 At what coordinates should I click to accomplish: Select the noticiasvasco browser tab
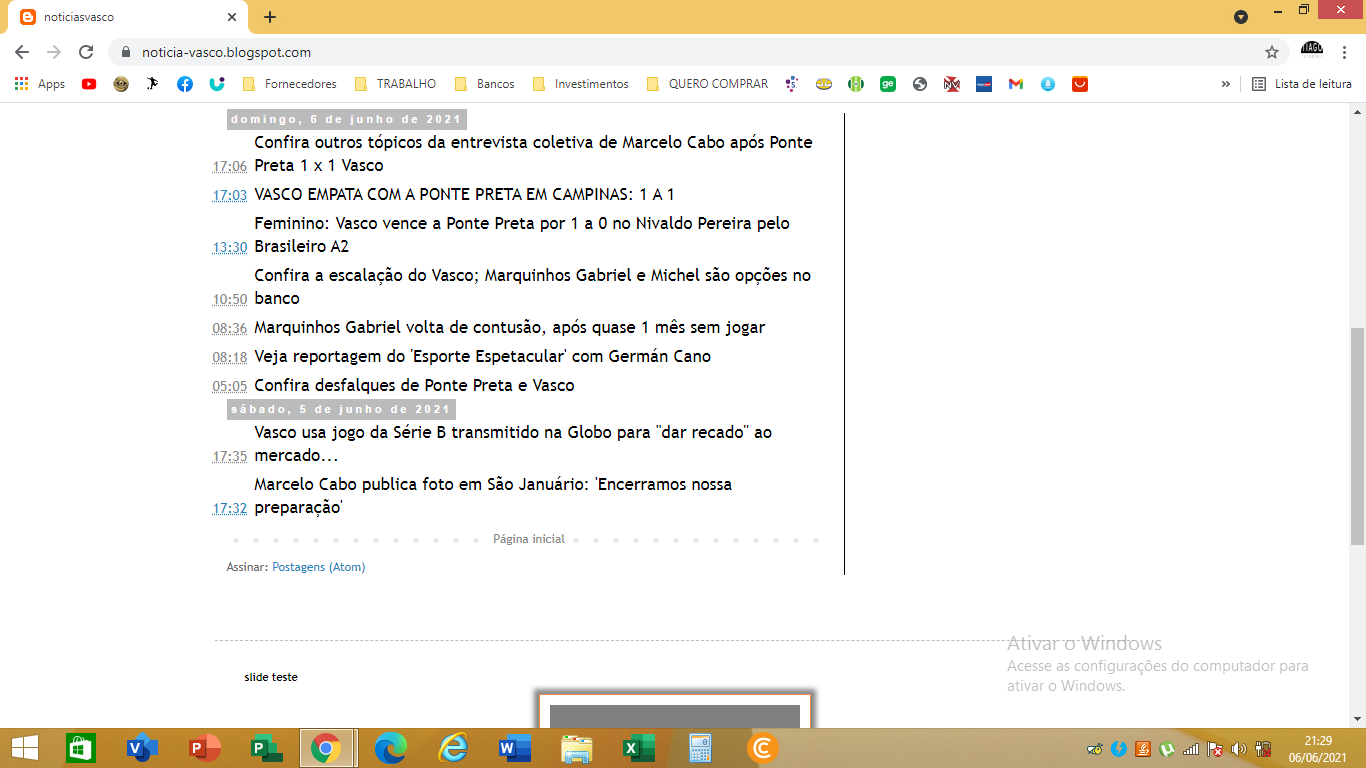pos(130,17)
